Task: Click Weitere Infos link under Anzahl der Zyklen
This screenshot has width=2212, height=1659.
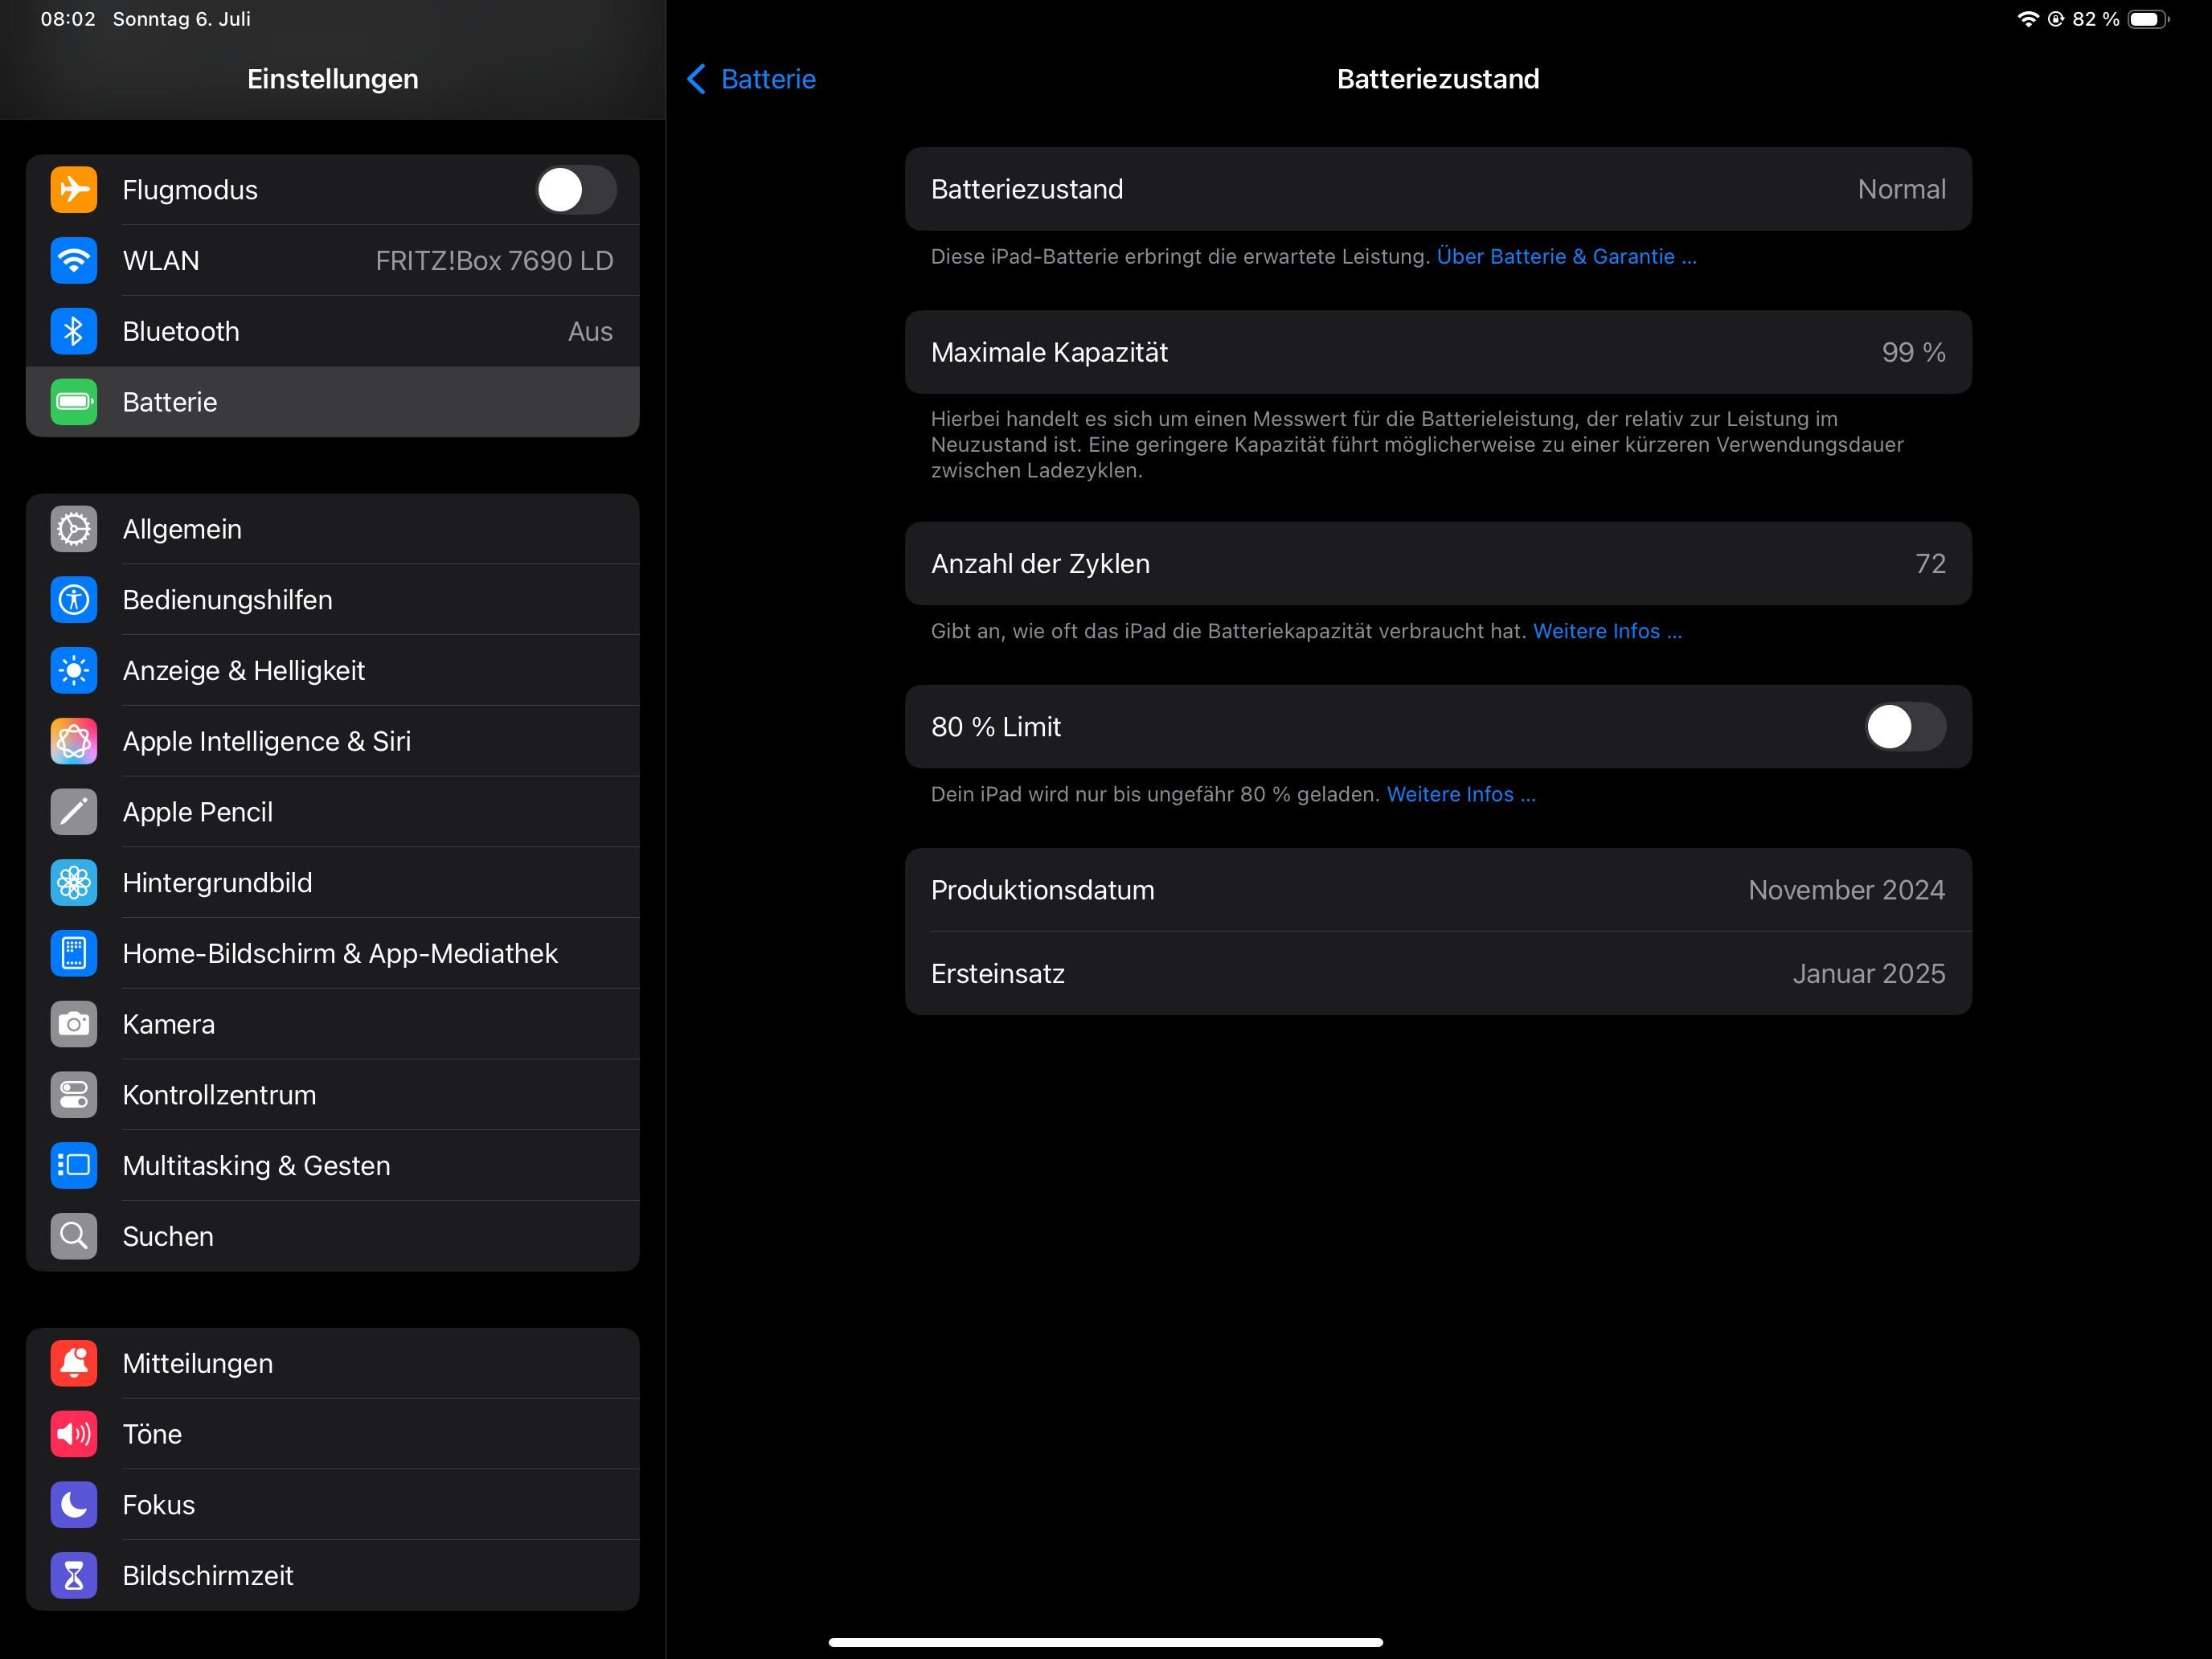Action: (1607, 631)
